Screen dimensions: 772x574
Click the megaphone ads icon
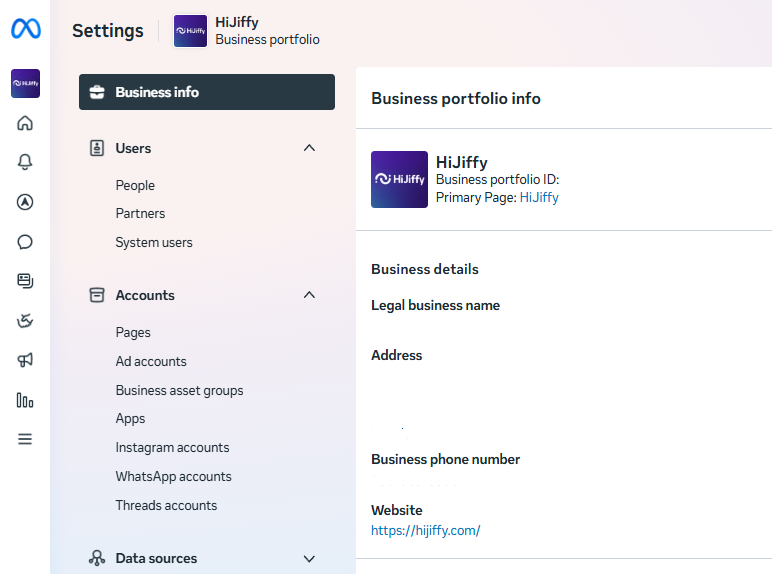[x=25, y=360]
